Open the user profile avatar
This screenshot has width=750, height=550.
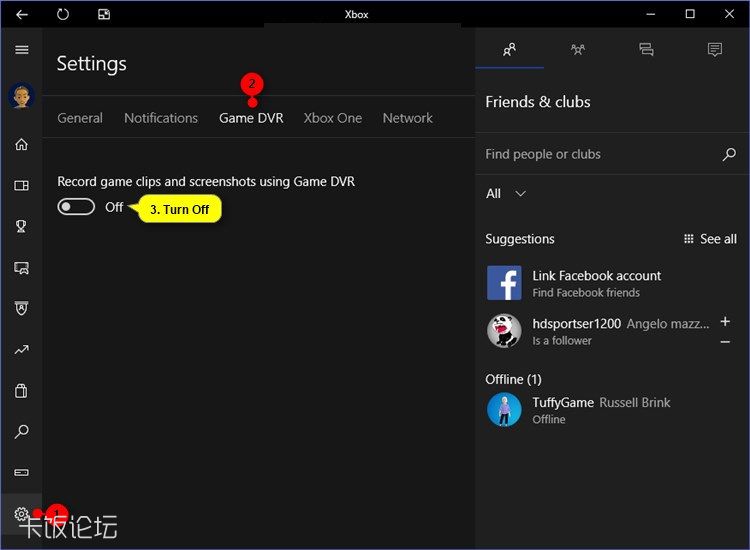point(22,96)
